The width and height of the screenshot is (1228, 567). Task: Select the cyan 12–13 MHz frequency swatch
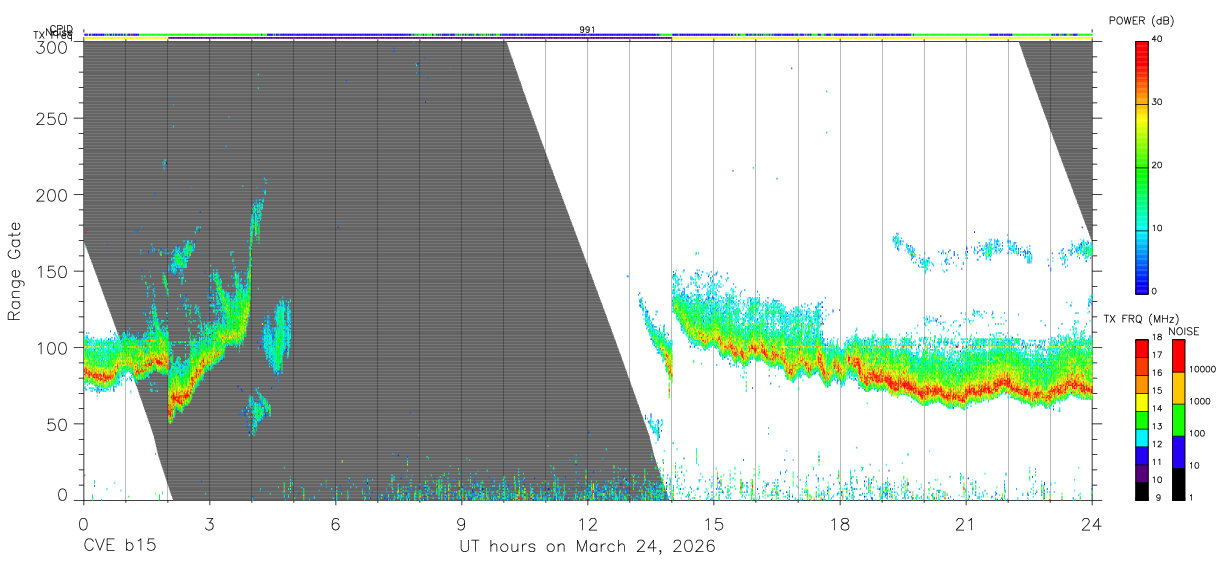[1141, 438]
